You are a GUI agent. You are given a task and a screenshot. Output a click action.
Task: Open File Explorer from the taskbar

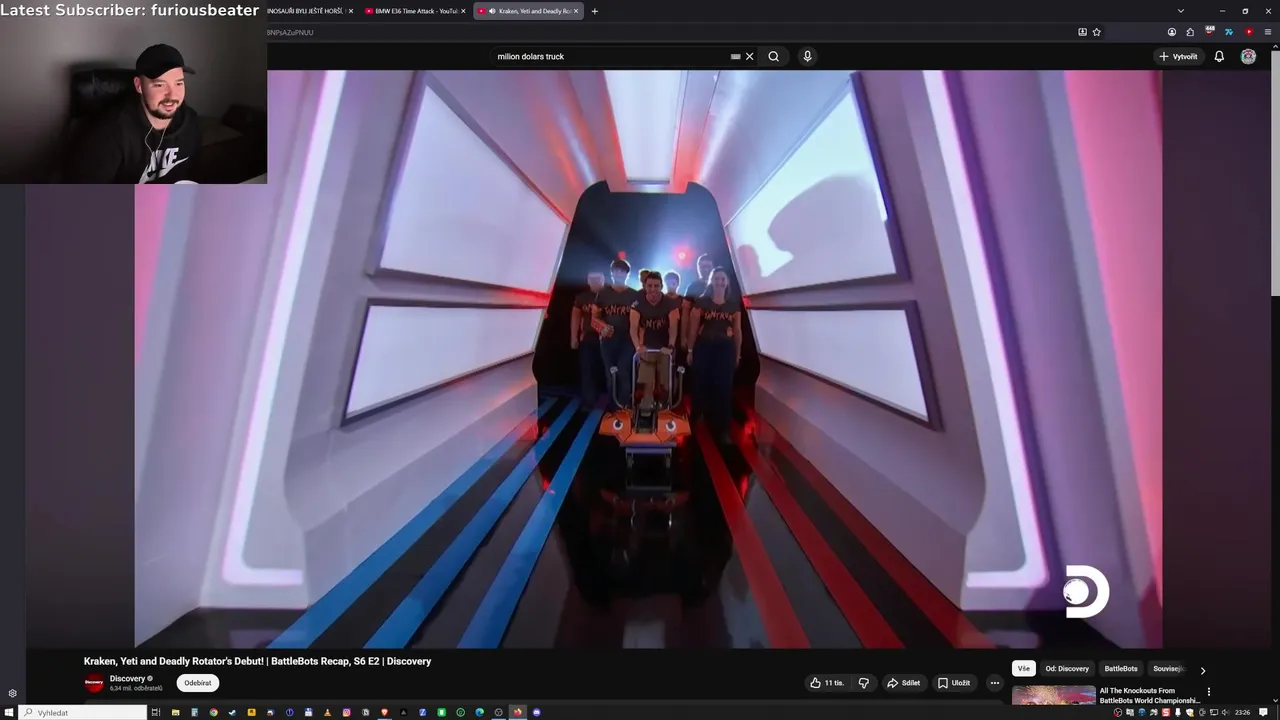pyautogui.click(x=175, y=712)
